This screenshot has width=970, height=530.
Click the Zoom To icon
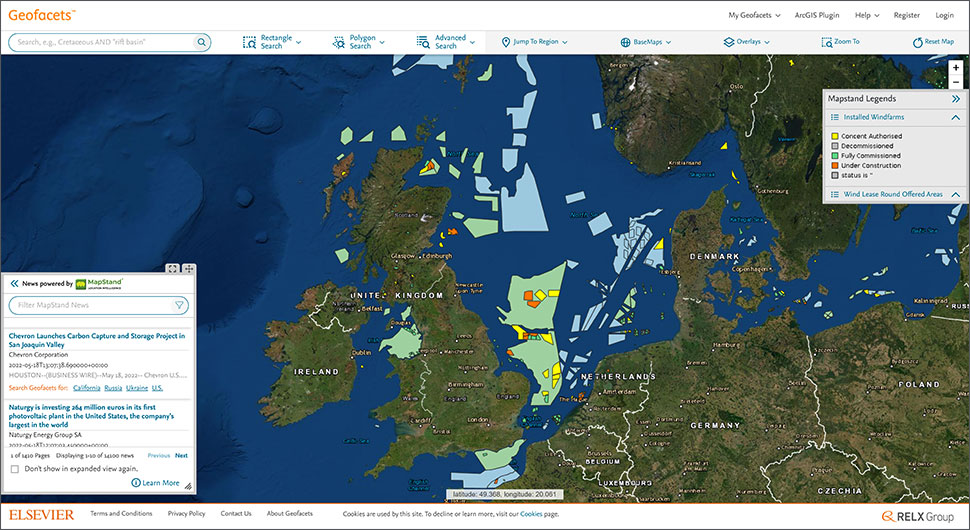click(826, 42)
